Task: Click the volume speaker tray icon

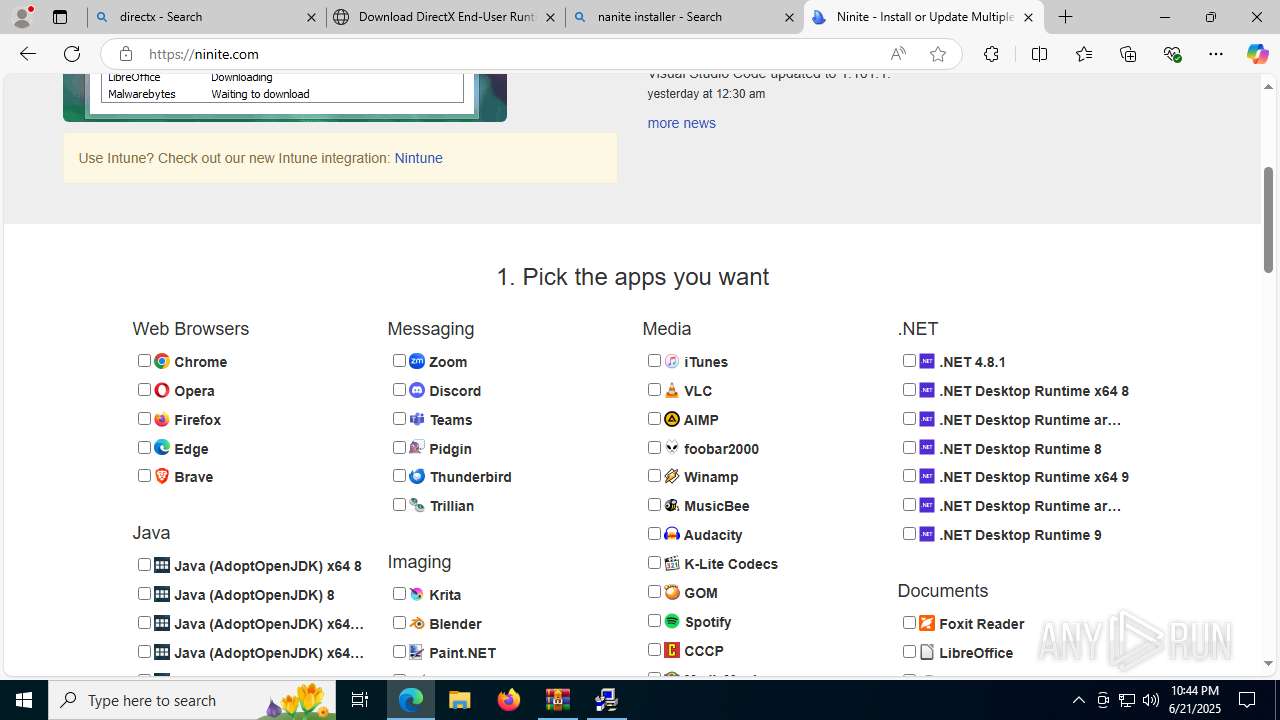Action: (1151, 700)
